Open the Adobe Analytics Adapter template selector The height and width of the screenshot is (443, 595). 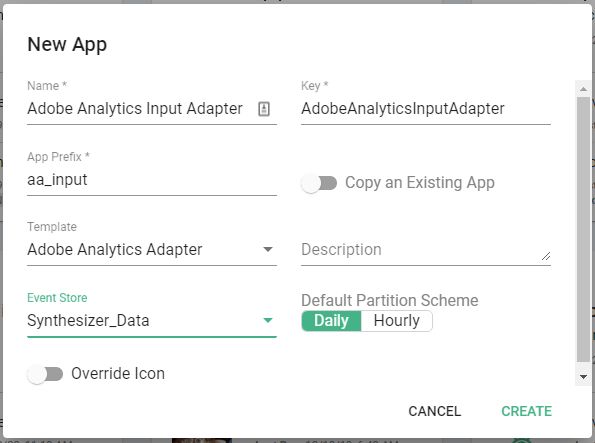pos(152,250)
